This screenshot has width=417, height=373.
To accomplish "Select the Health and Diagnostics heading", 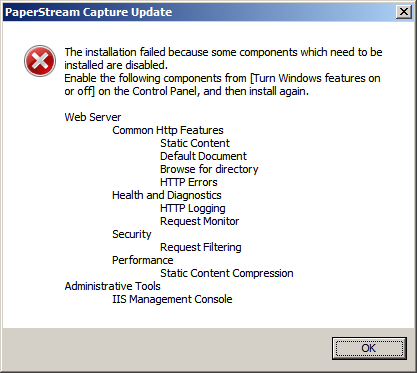I will 167,195.
